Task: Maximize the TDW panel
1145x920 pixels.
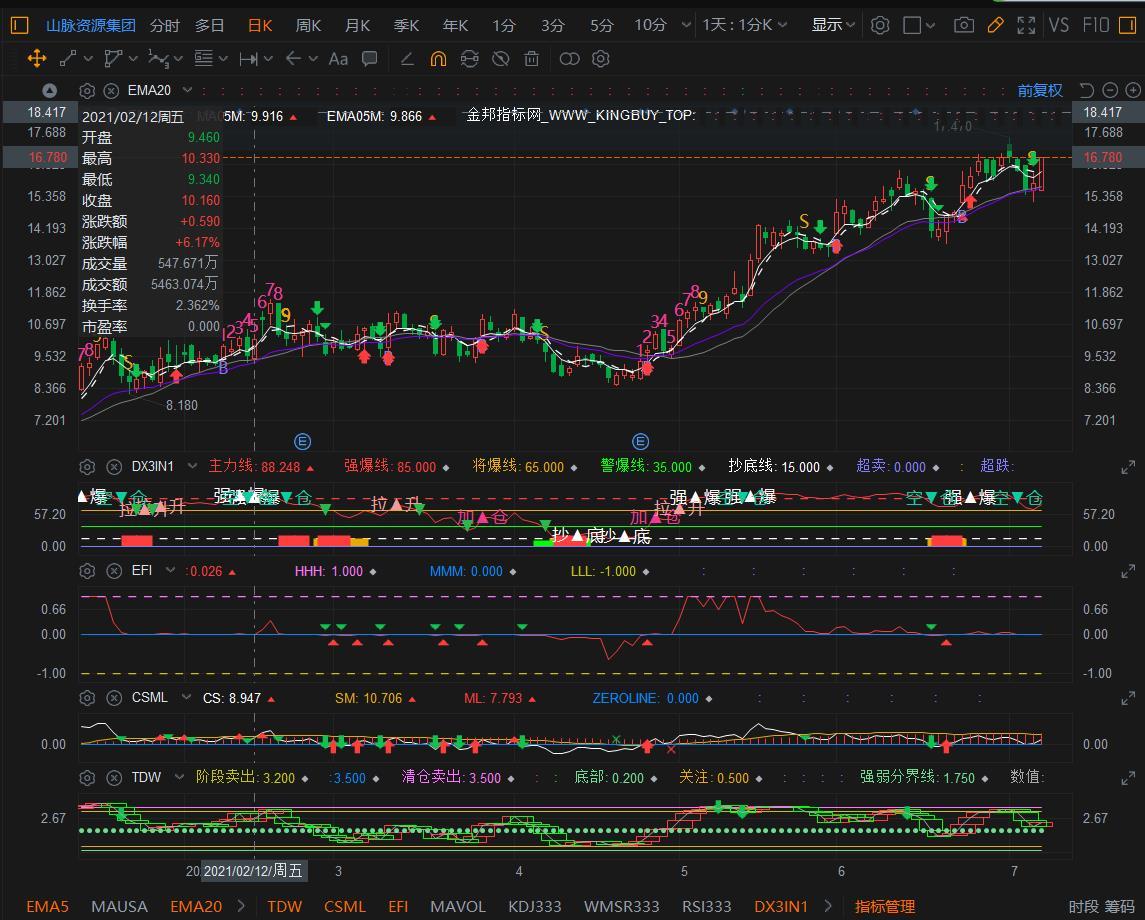Action: 1128,778
